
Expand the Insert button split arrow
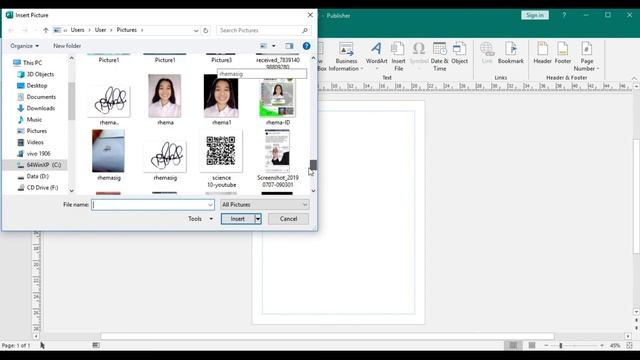click(x=258, y=219)
